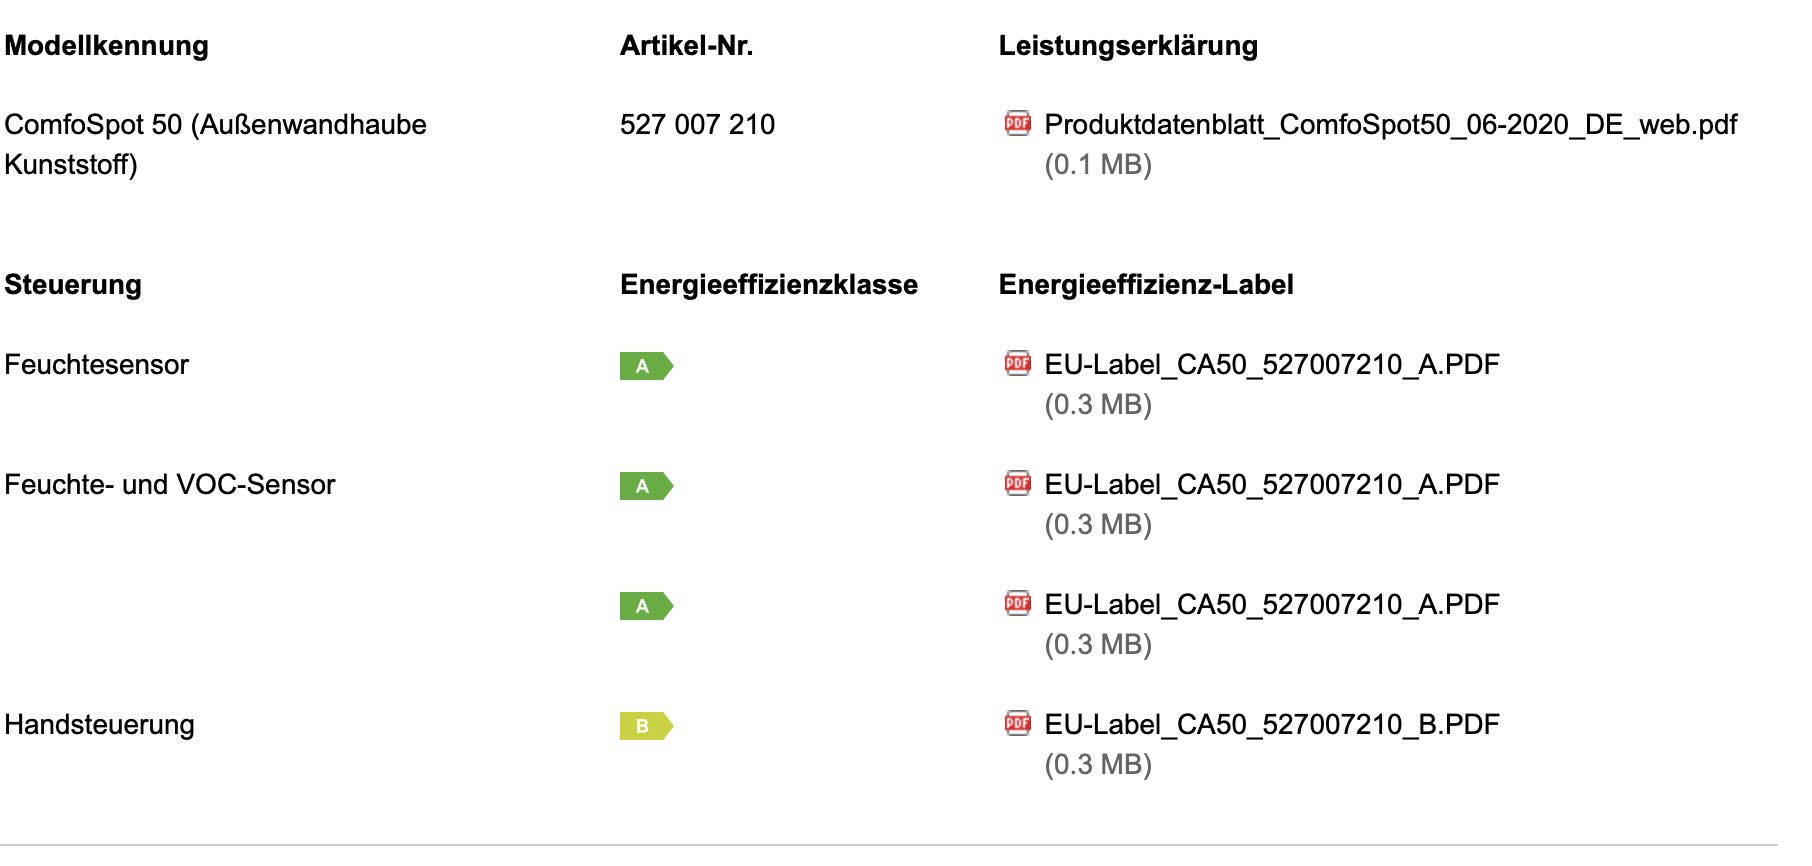Open EU-Label_CA50_527007210_B.PDF link
This screenshot has width=1812, height=866.
1272,725
